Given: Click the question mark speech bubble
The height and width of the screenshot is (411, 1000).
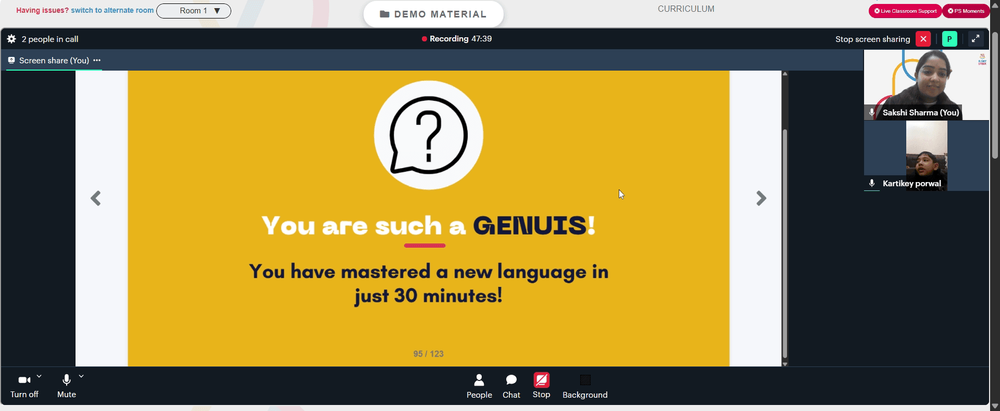Looking at the screenshot, I should [x=429, y=135].
